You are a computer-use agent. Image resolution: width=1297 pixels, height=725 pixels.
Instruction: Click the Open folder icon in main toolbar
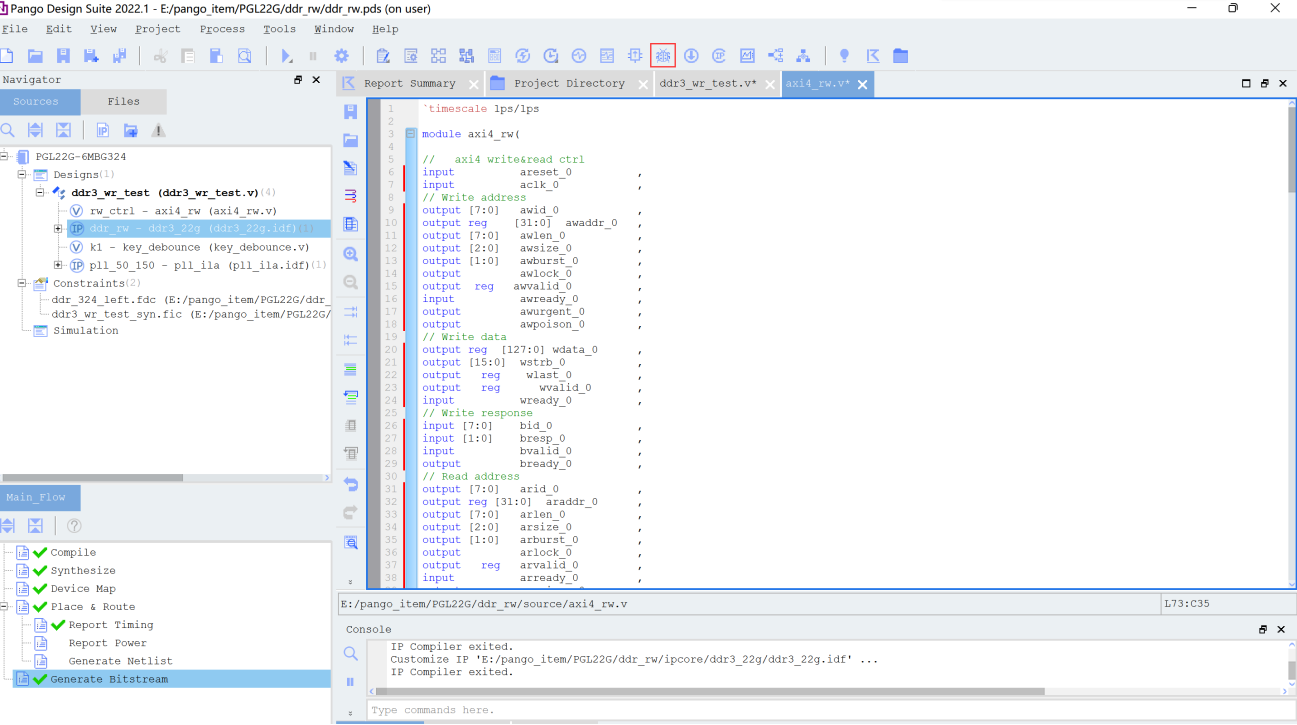[x=35, y=56]
